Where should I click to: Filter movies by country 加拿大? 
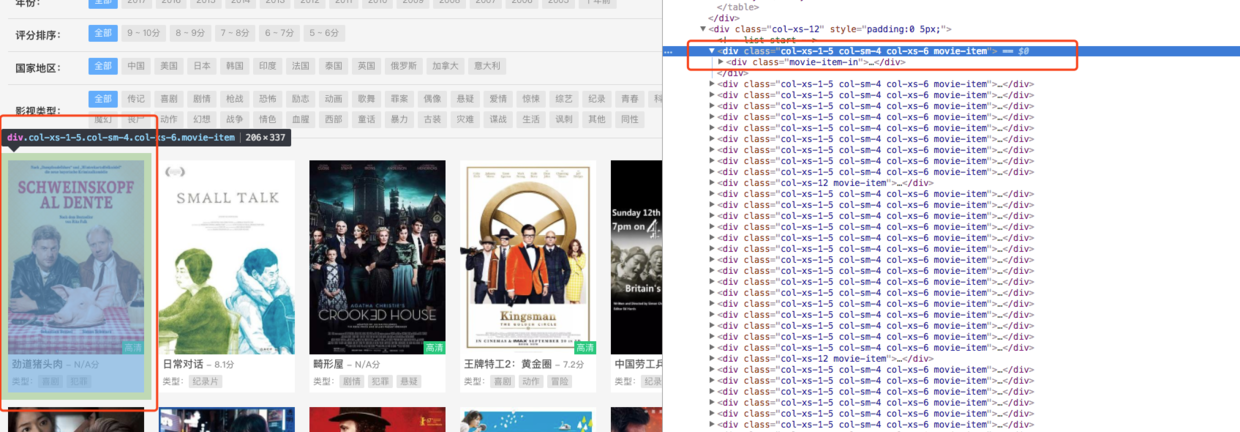click(x=445, y=66)
